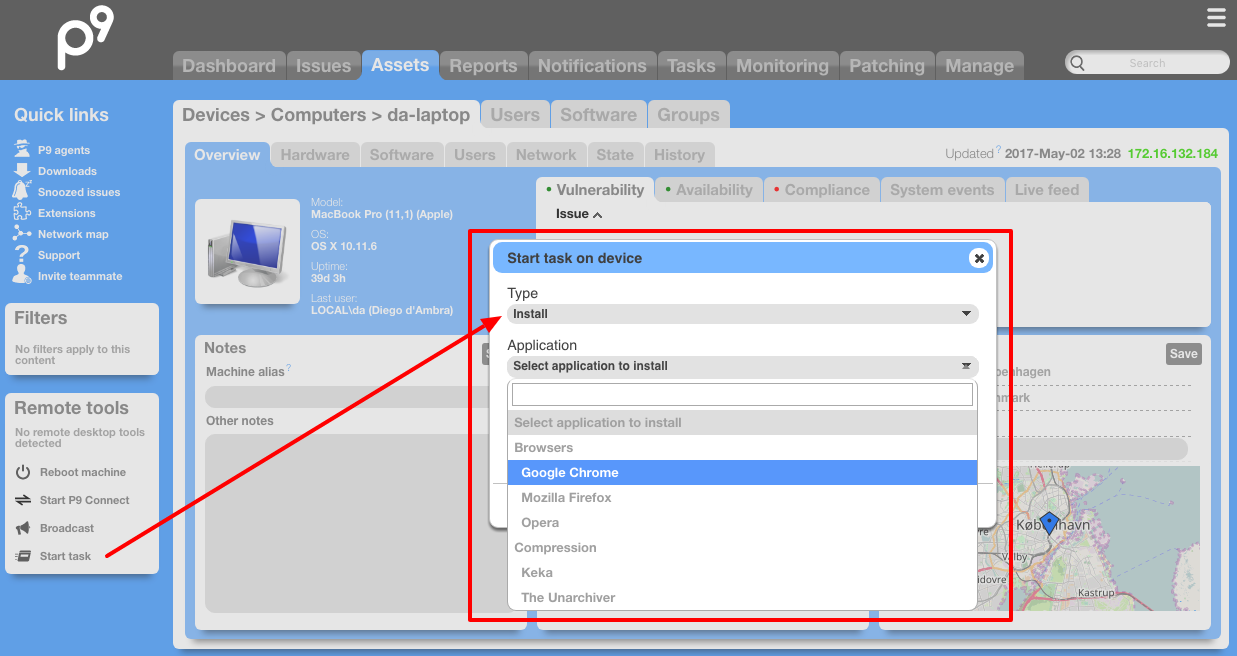This screenshot has height=656, width=1237.
Task: Click the Support question mark icon
Action: point(22,255)
